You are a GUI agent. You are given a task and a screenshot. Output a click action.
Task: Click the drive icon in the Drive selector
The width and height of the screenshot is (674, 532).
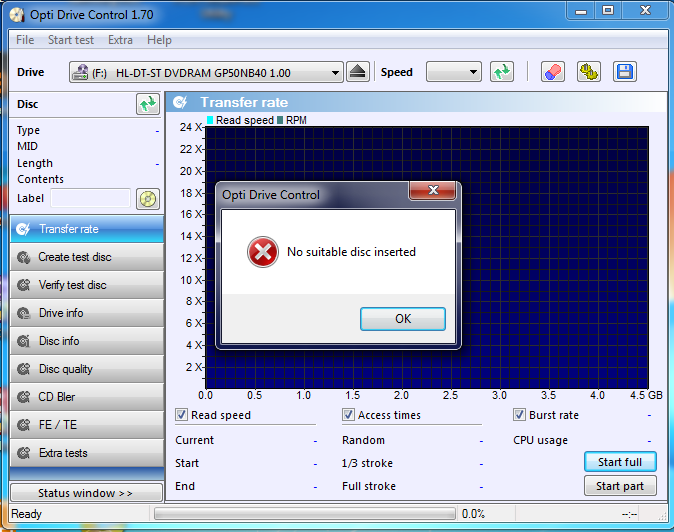[x=80, y=72]
